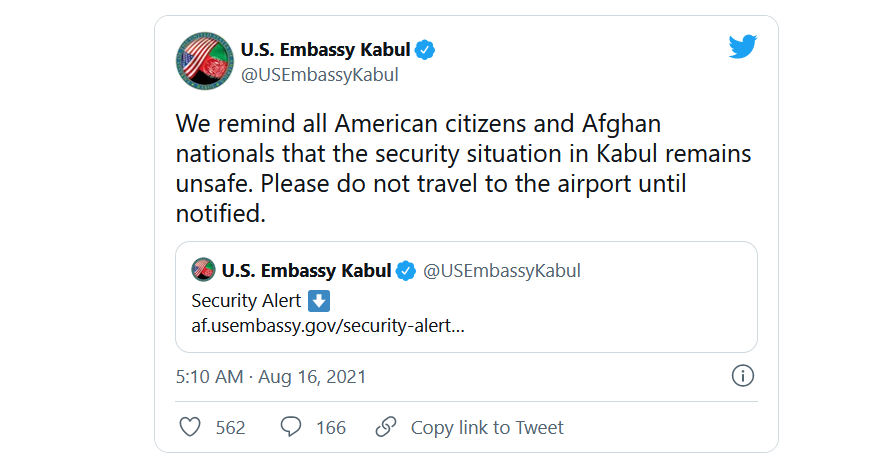
Task: Click the blue down-arrow emoji in quoted tweet
Action: tap(318, 301)
